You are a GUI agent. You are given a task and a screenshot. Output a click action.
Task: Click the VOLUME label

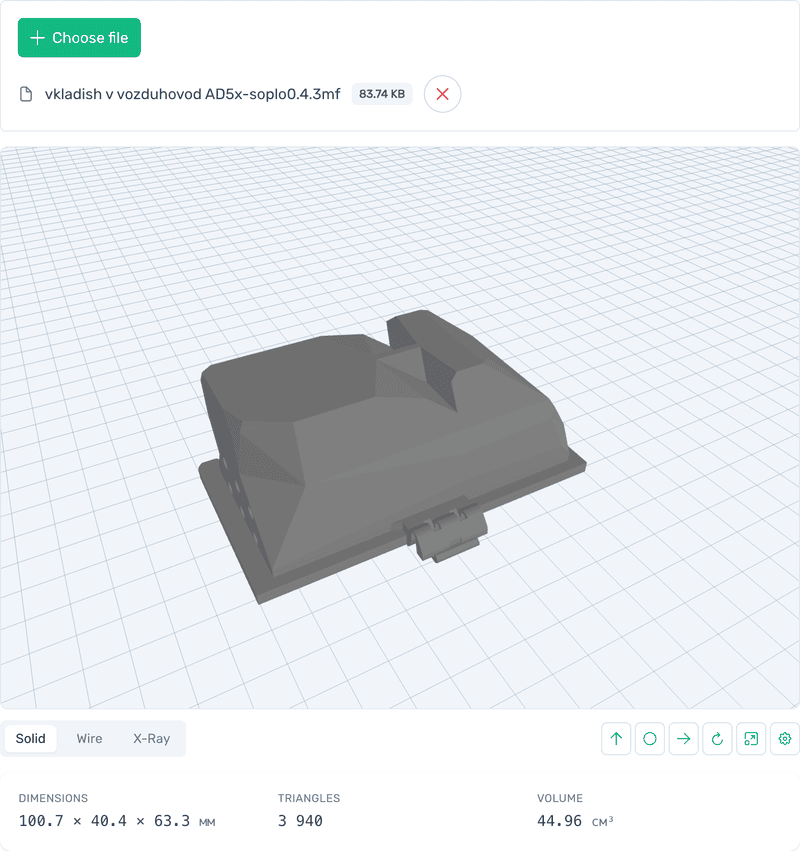click(x=560, y=798)
